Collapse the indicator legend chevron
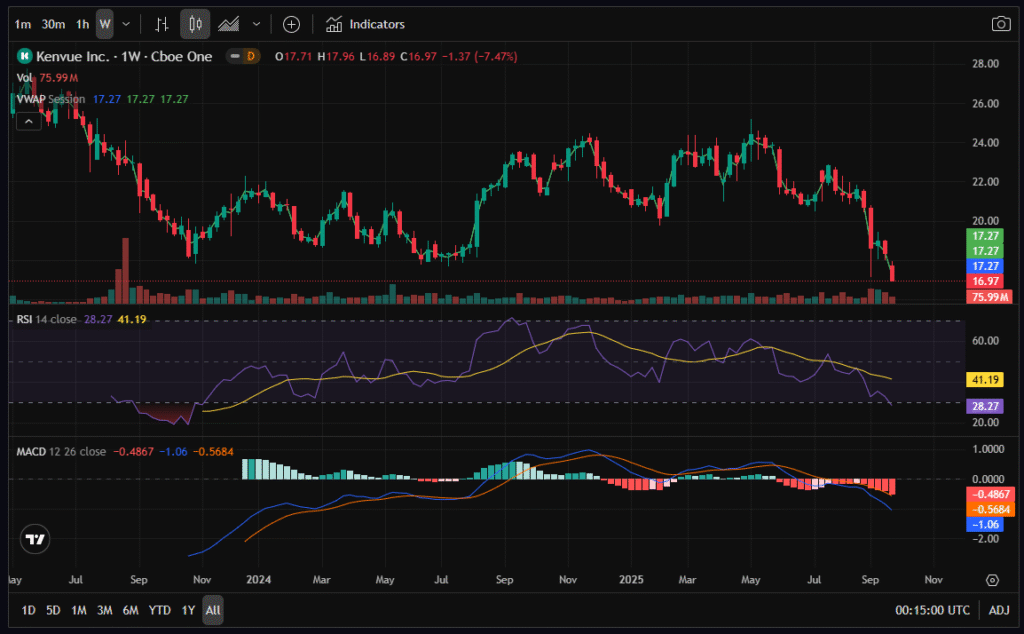The height and width of the screenshot is (634, 1024). (x=29, y=121)
